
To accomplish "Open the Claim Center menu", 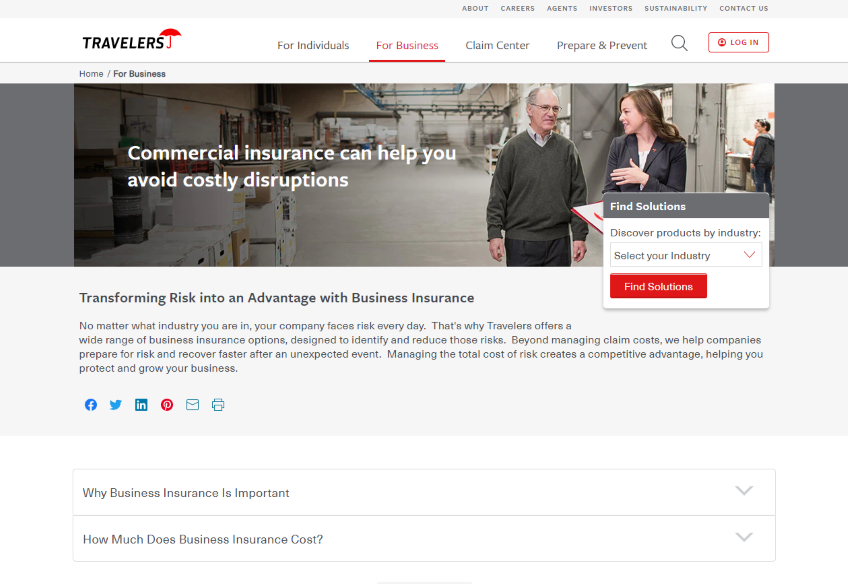I will point(498,45).
